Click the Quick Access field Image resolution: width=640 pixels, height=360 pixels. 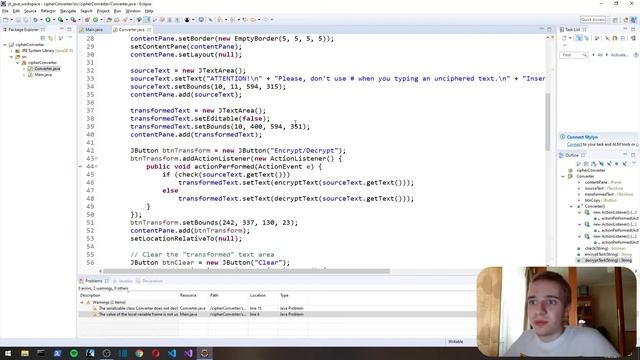(x=593, y=20)
